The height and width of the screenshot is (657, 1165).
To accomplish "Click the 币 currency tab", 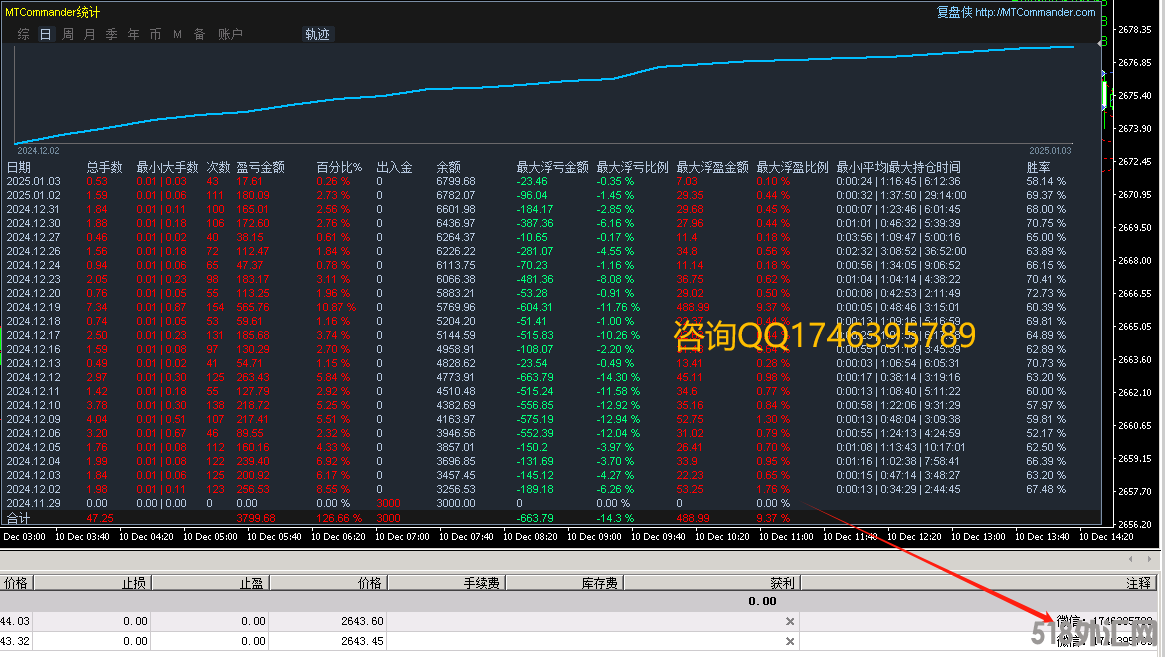I will tap(155, 34).
